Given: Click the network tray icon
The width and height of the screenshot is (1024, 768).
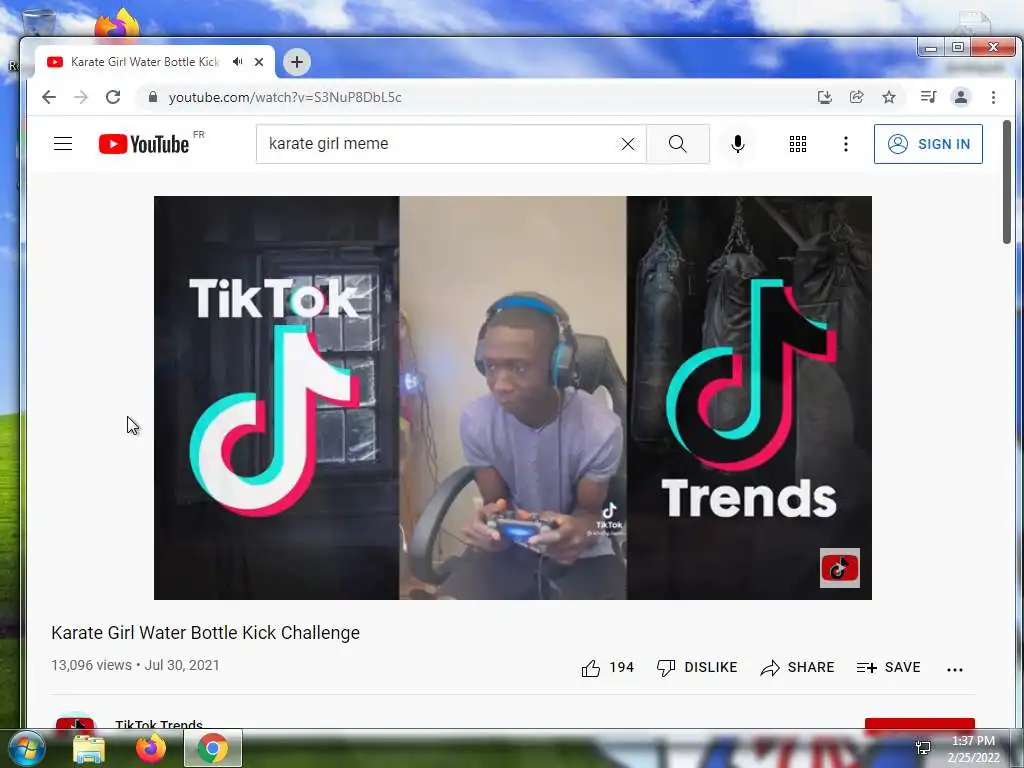Looking at the screenshot, I should [x=923, y=748].
